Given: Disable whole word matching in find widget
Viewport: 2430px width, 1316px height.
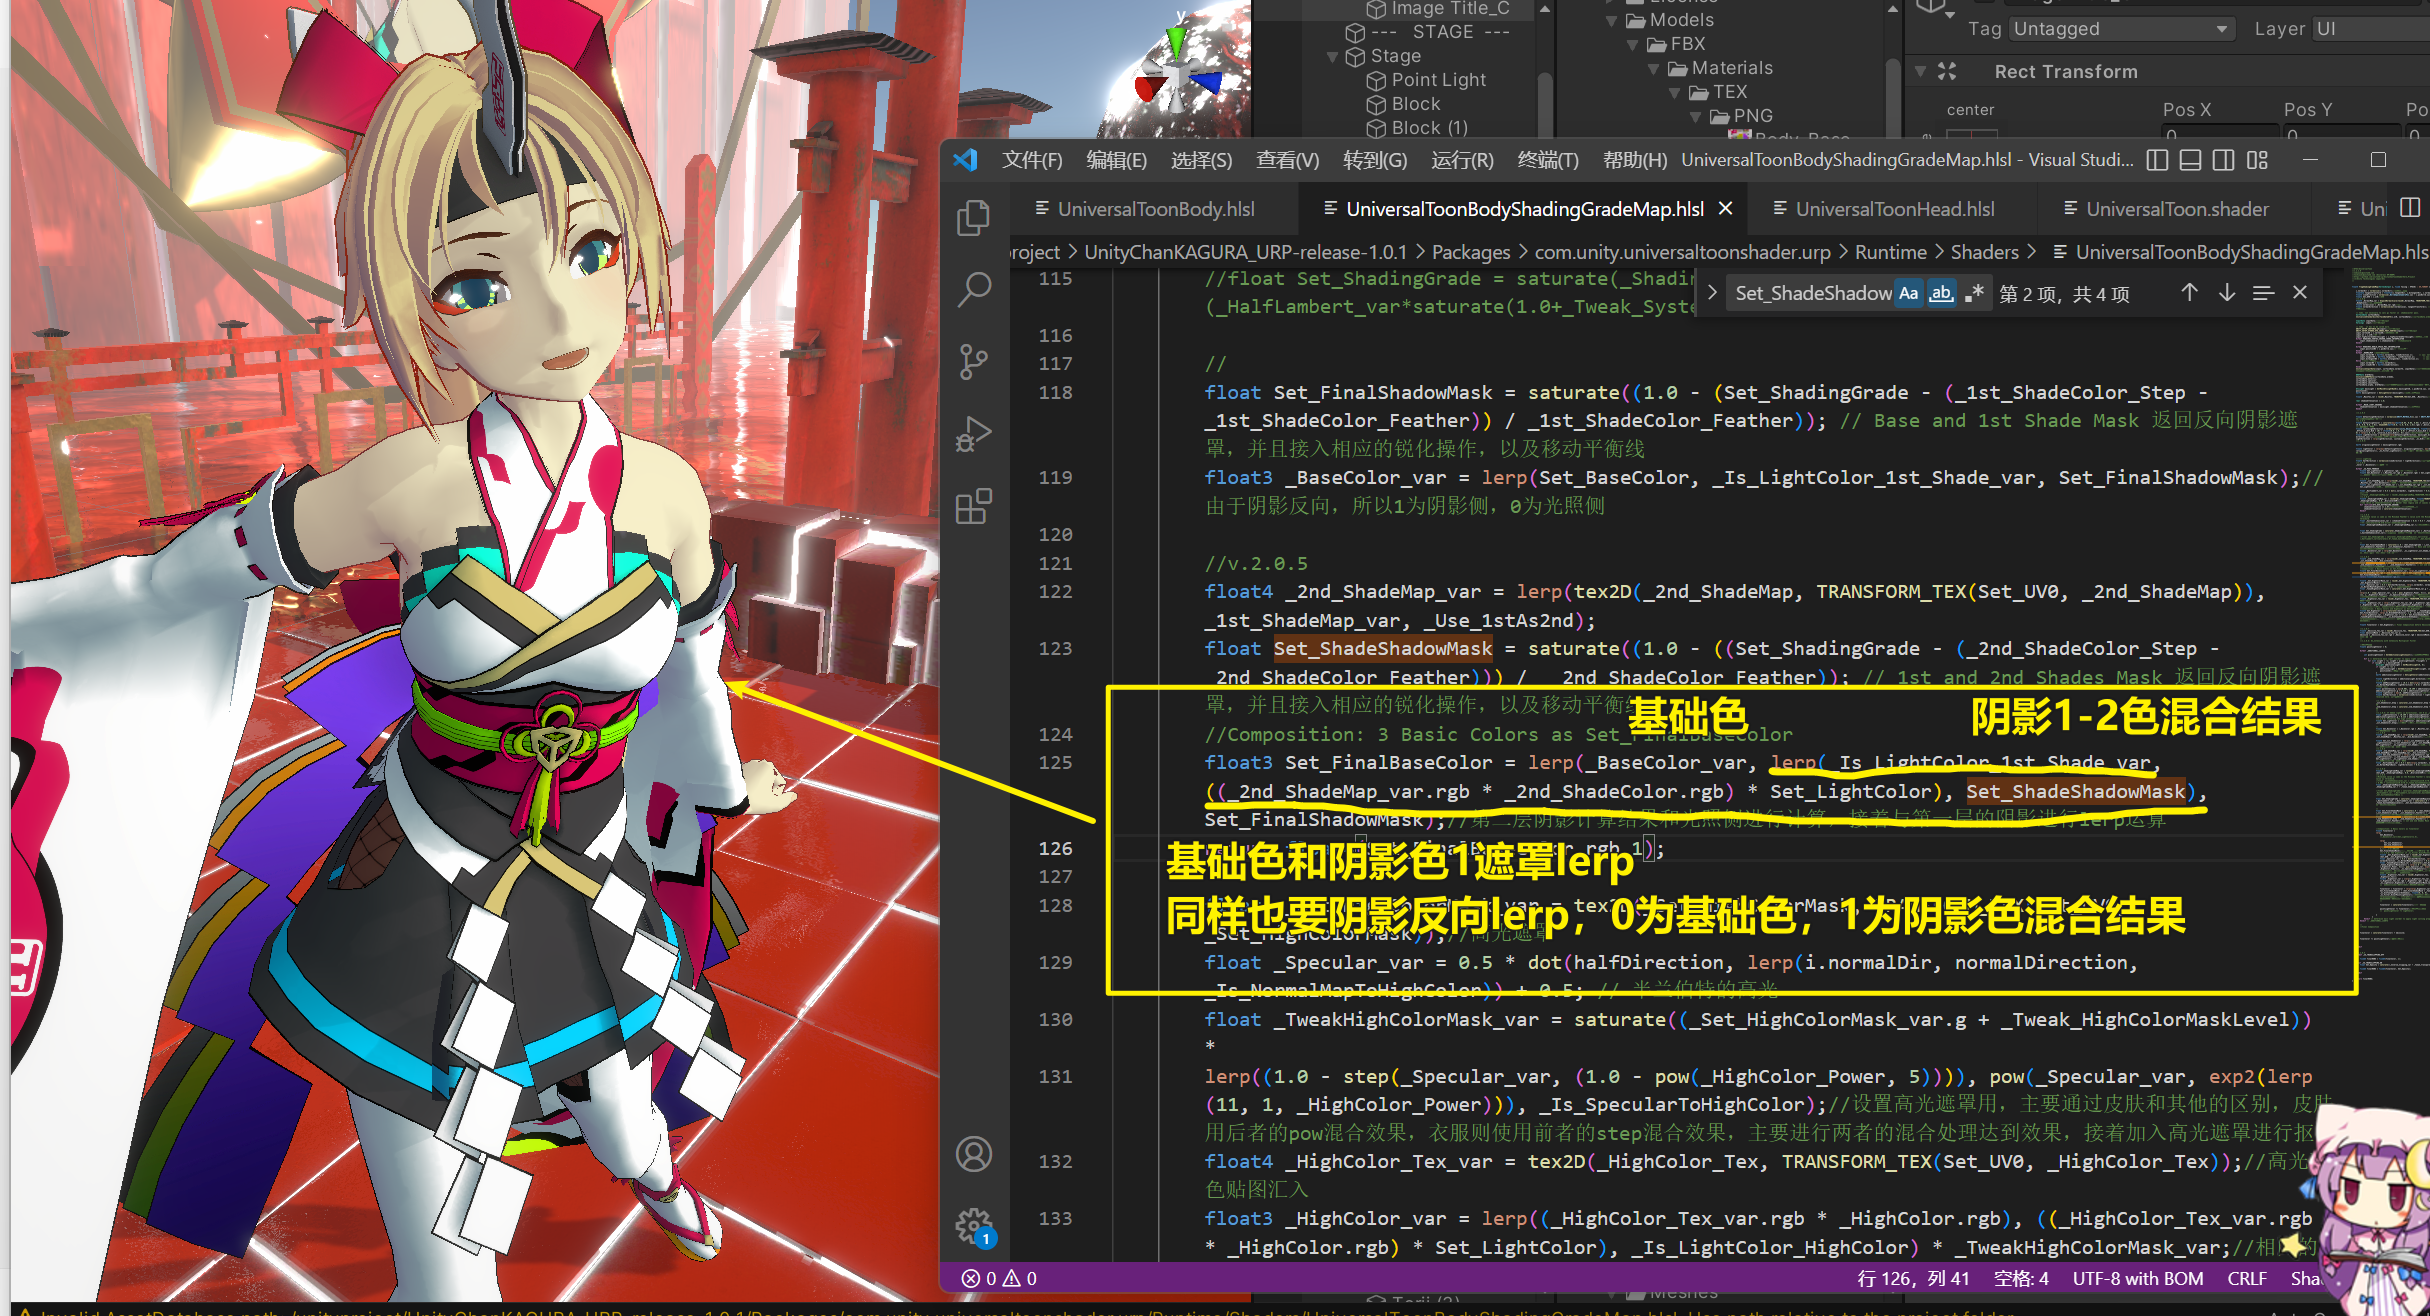Looking at the screenshot, I should click(1941, 292).
